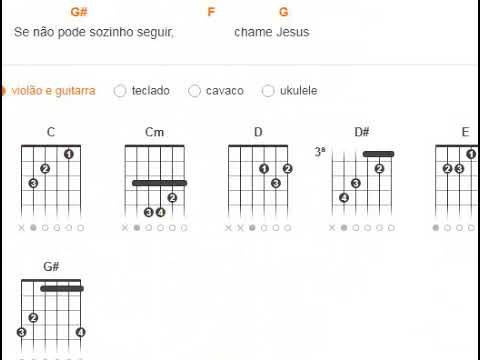Choose the violão e guitarra option

[x=49, y=91]
